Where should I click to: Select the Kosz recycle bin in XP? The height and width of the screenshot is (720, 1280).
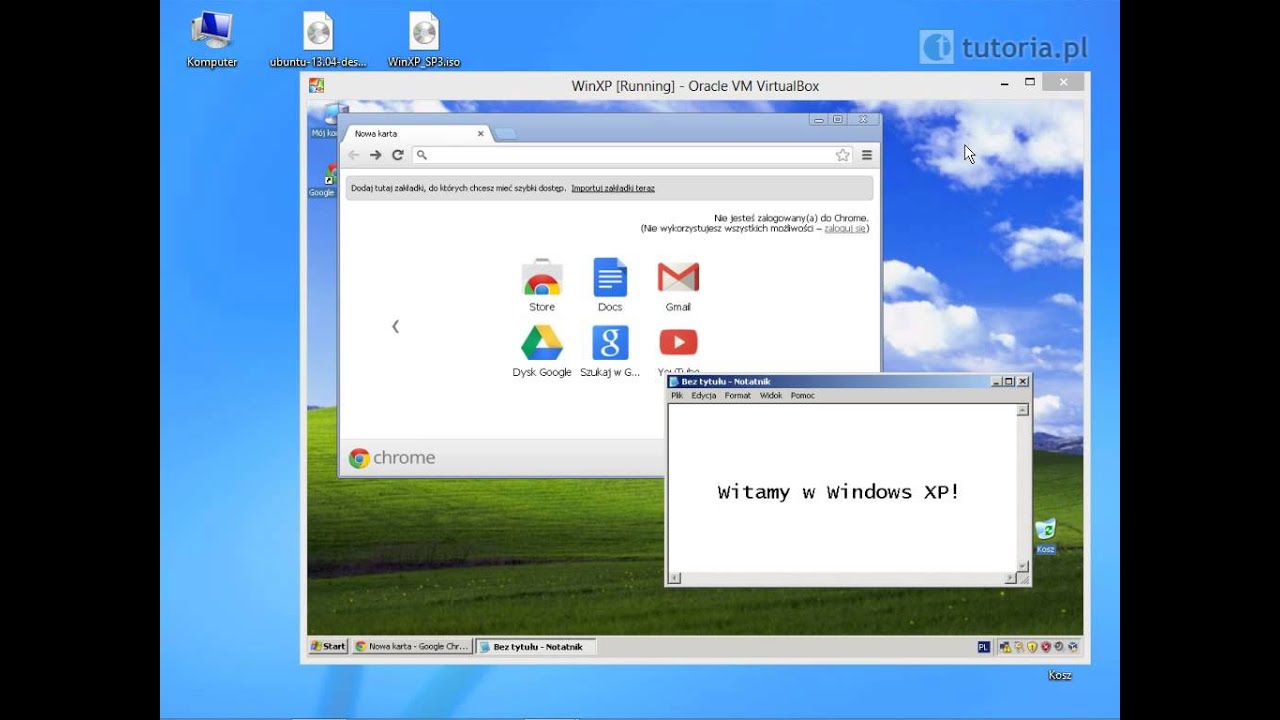[1045, 535]
